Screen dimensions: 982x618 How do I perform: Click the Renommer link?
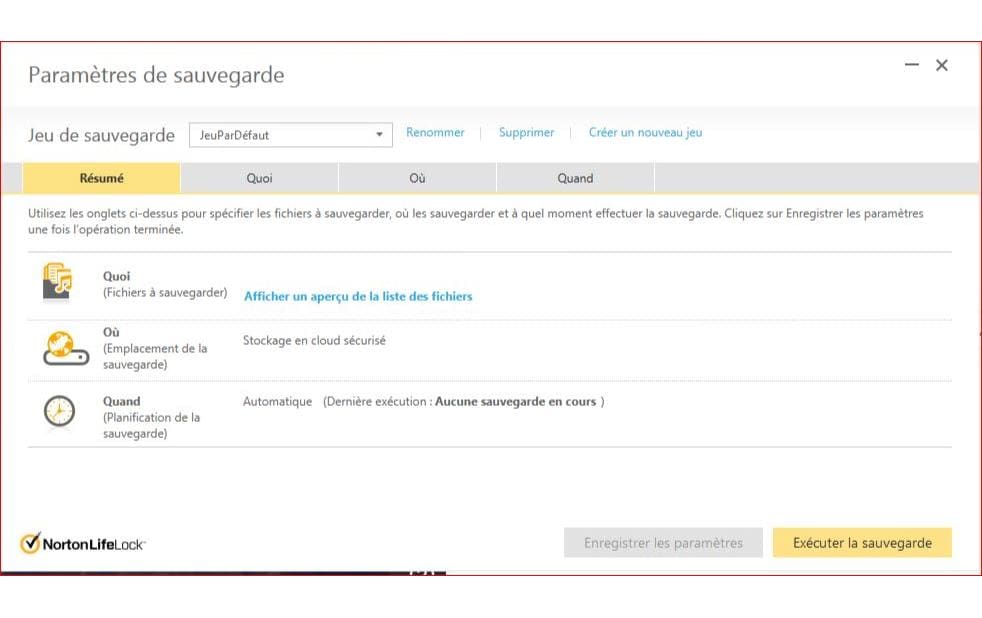(435, 133)
